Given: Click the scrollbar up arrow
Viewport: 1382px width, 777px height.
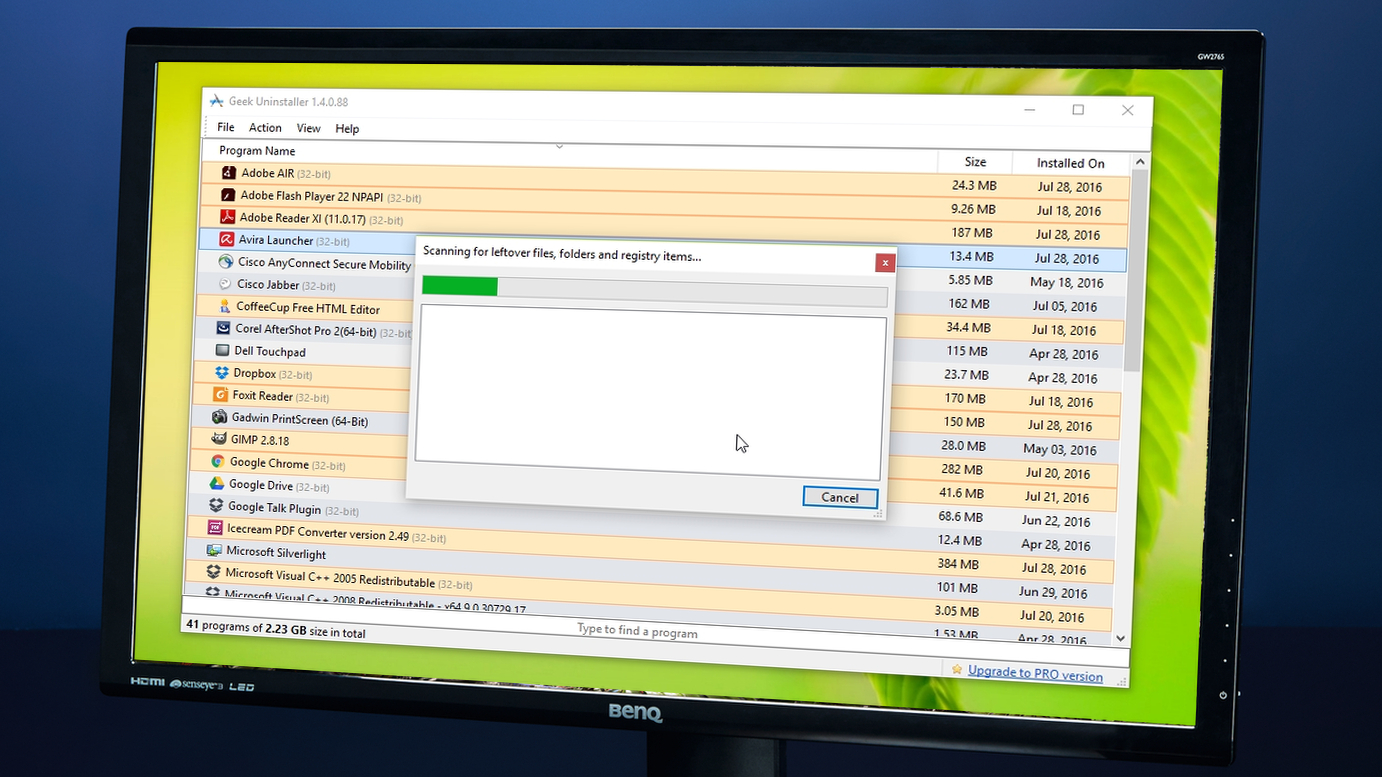Looking at the screenshot, I should coord(1139,162).
